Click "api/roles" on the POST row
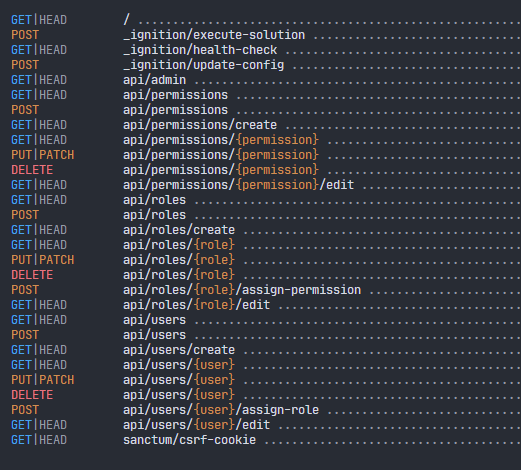The width and height of the screenshot is (521, 470). [154, 215]
